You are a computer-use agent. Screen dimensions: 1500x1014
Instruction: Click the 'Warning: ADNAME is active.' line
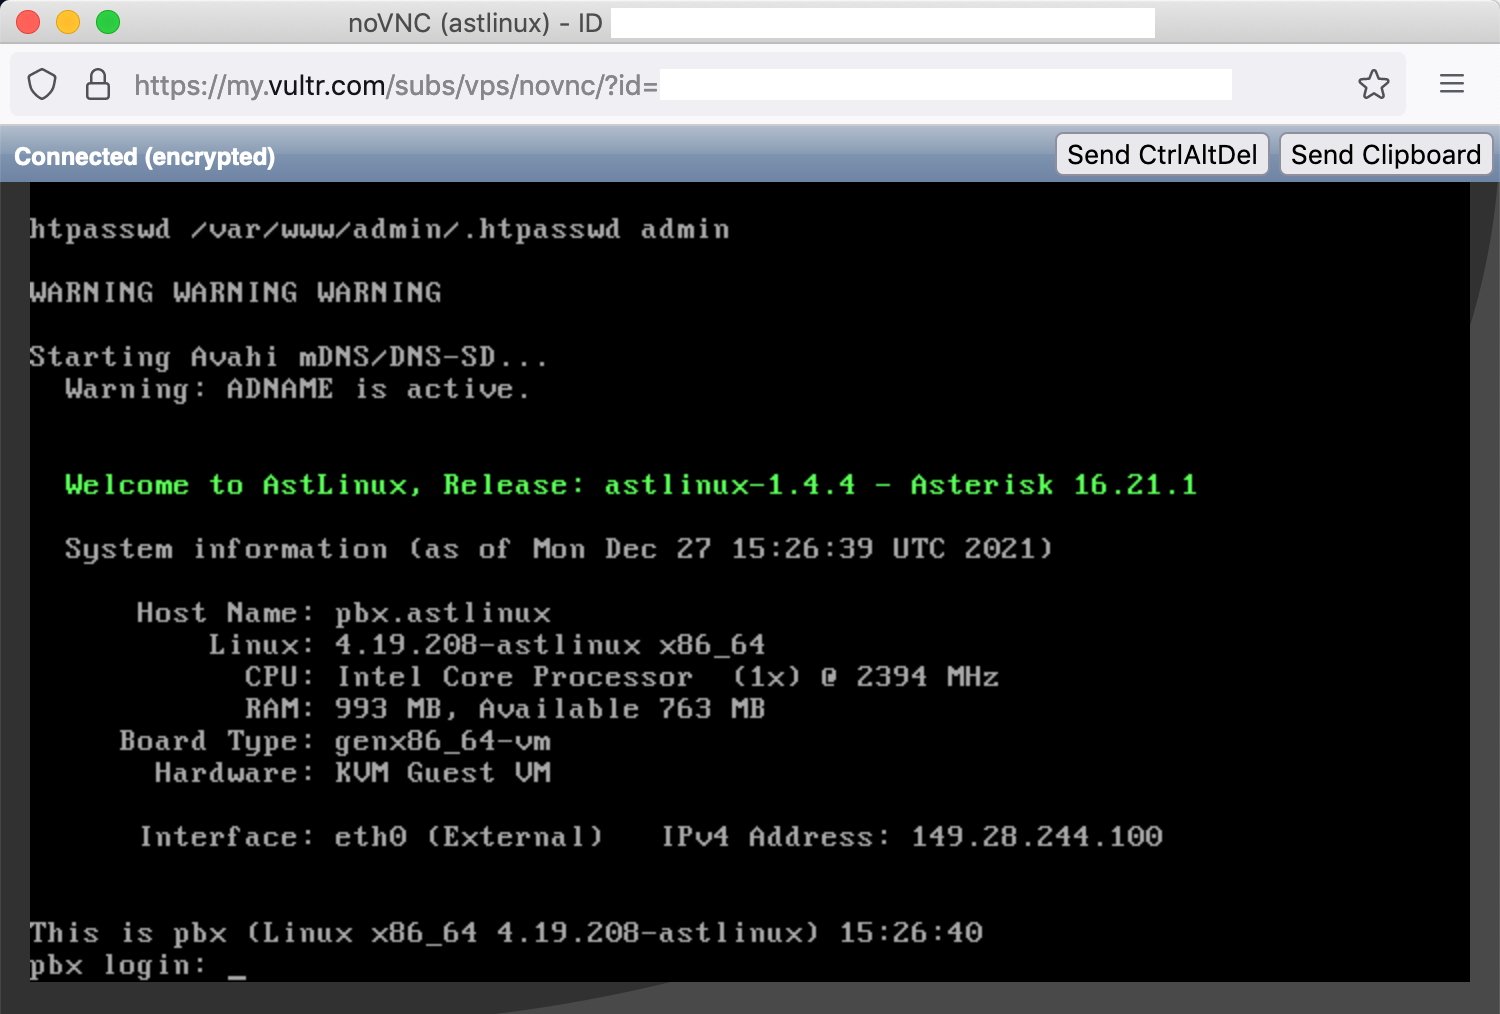(x=297, y=389)
